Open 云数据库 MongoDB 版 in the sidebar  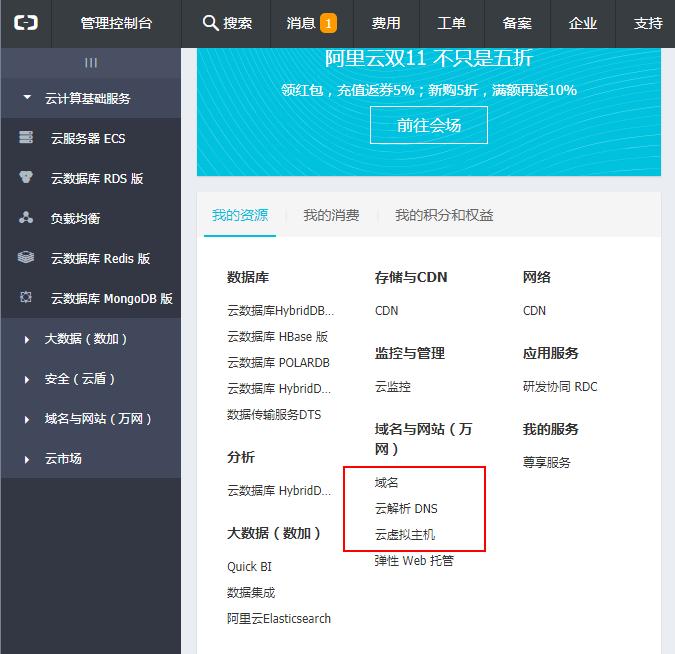(111, 298)
